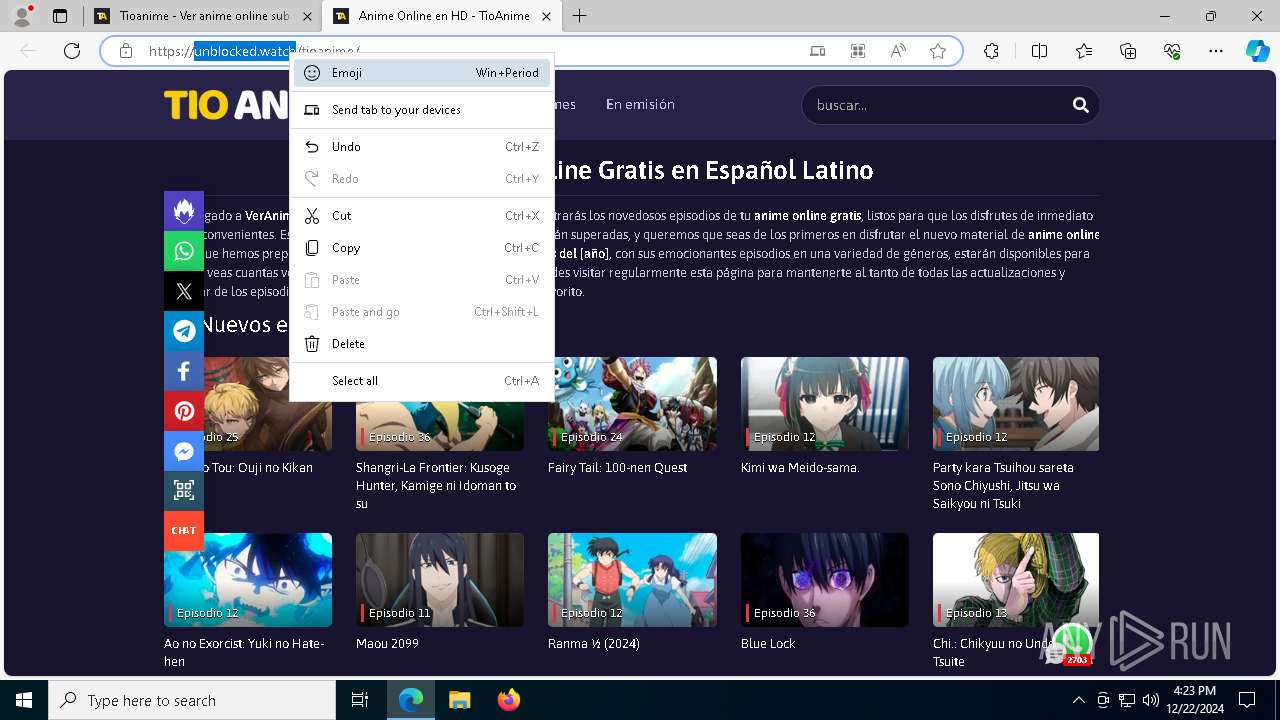This screenshot has width=1280, height=720.
Task: Launch Firefox from taskbar
Action: (x=508, y=700)
